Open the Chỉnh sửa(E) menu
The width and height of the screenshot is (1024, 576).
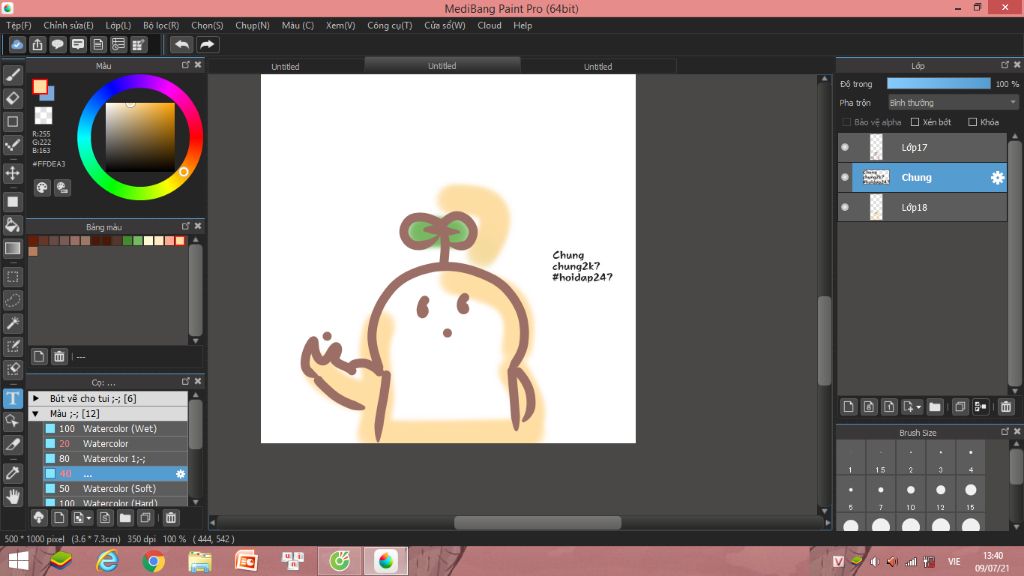tap(69, 25)
